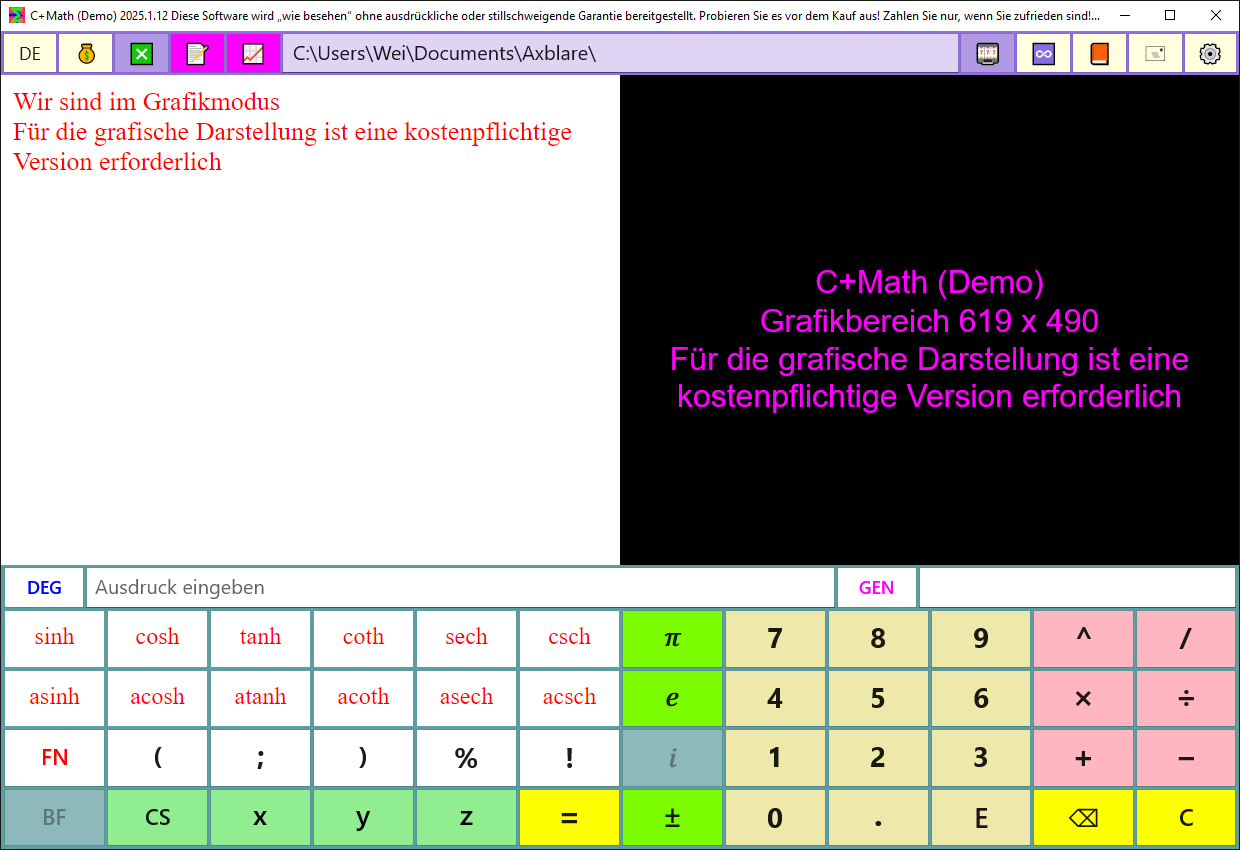Click the folder path field C:\Users\Wei\Documents\Axblare\

pos(621,54)
